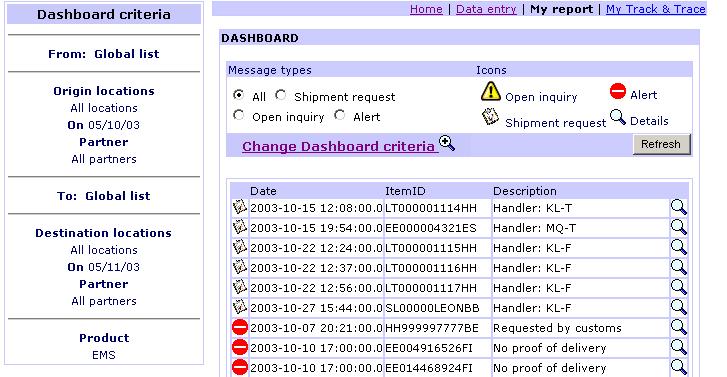Select item ID EE000004321ES
727x377 pixels.
pos(431,228)
